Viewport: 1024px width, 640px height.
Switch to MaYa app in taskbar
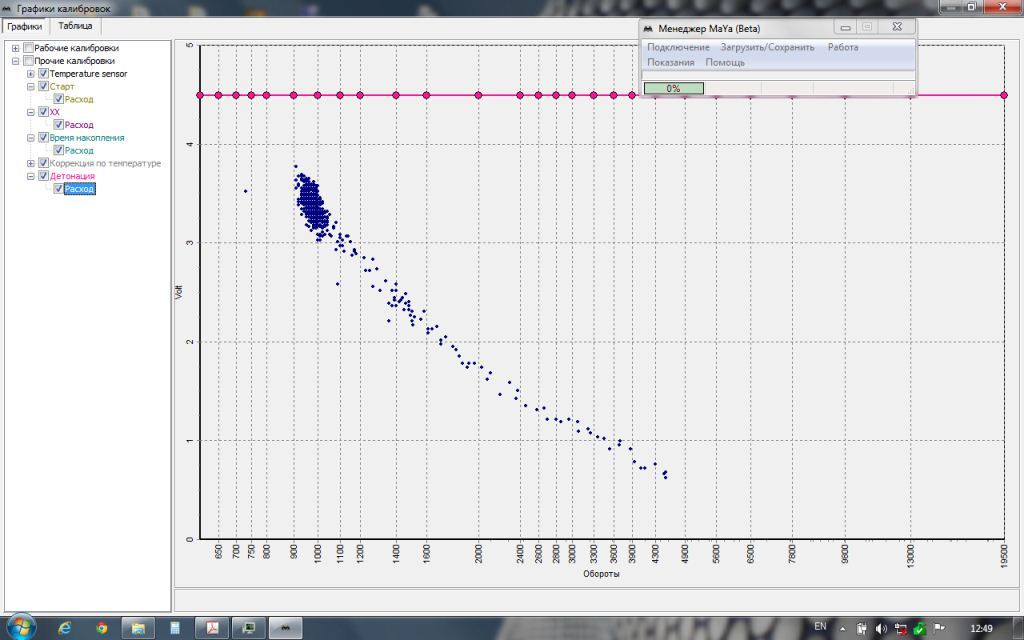(285, 628)
